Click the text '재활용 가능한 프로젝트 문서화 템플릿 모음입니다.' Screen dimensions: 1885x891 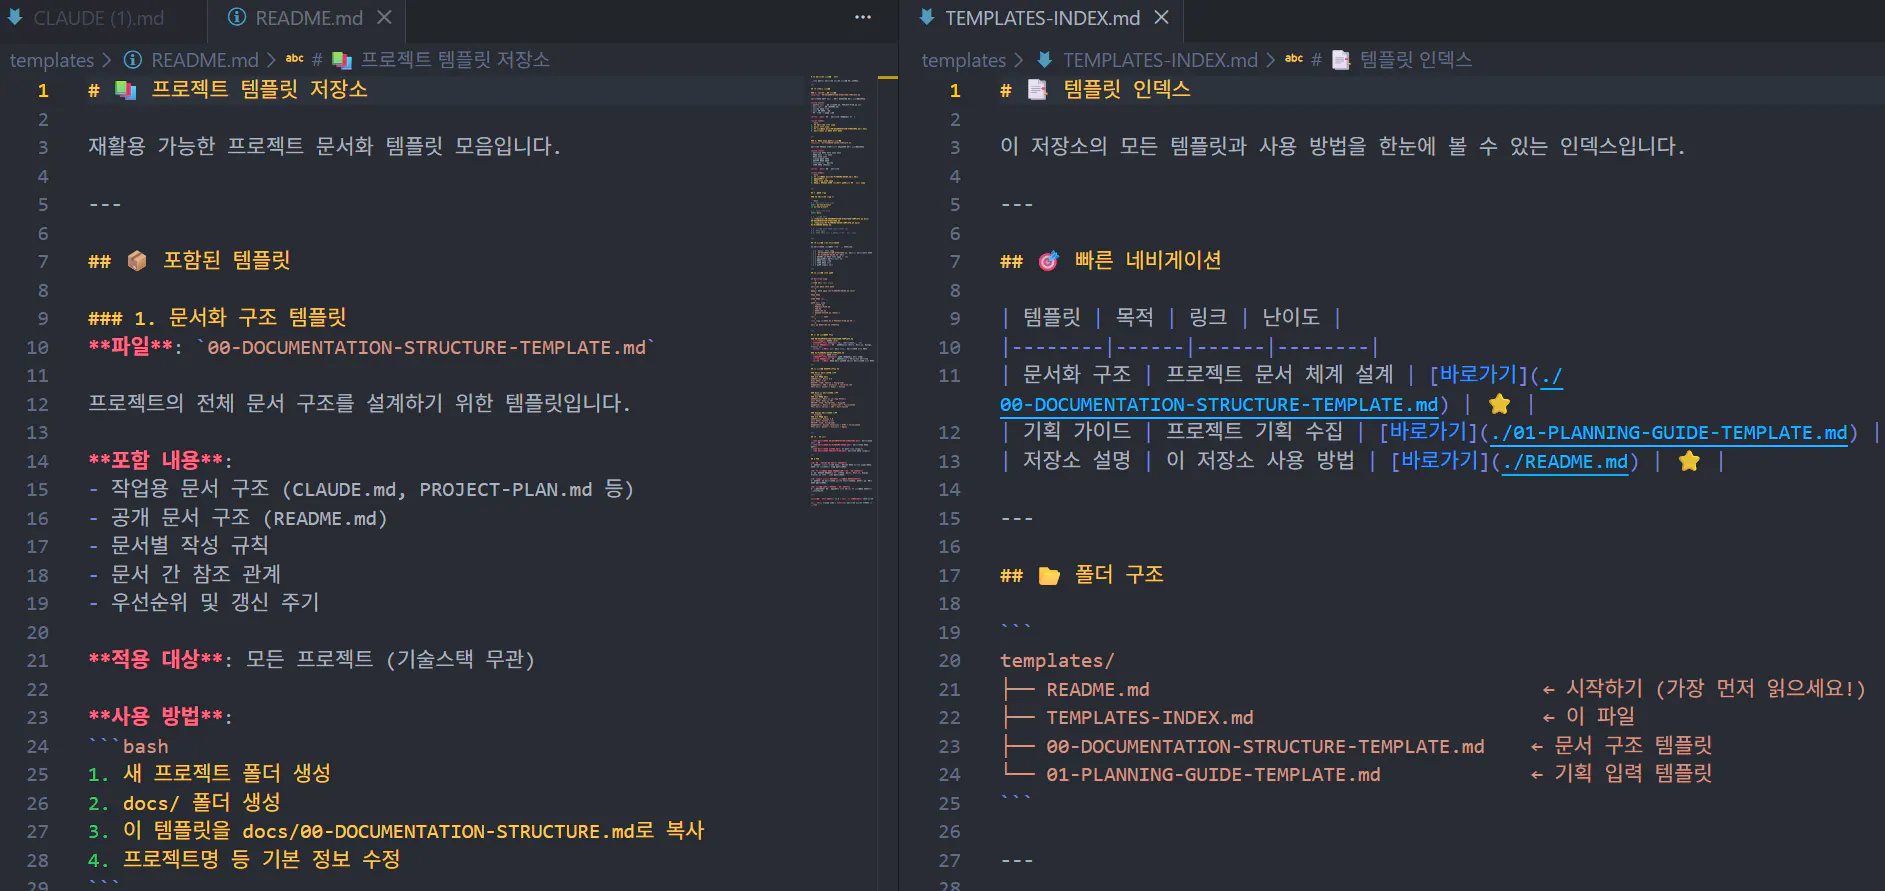pos(324,147)
